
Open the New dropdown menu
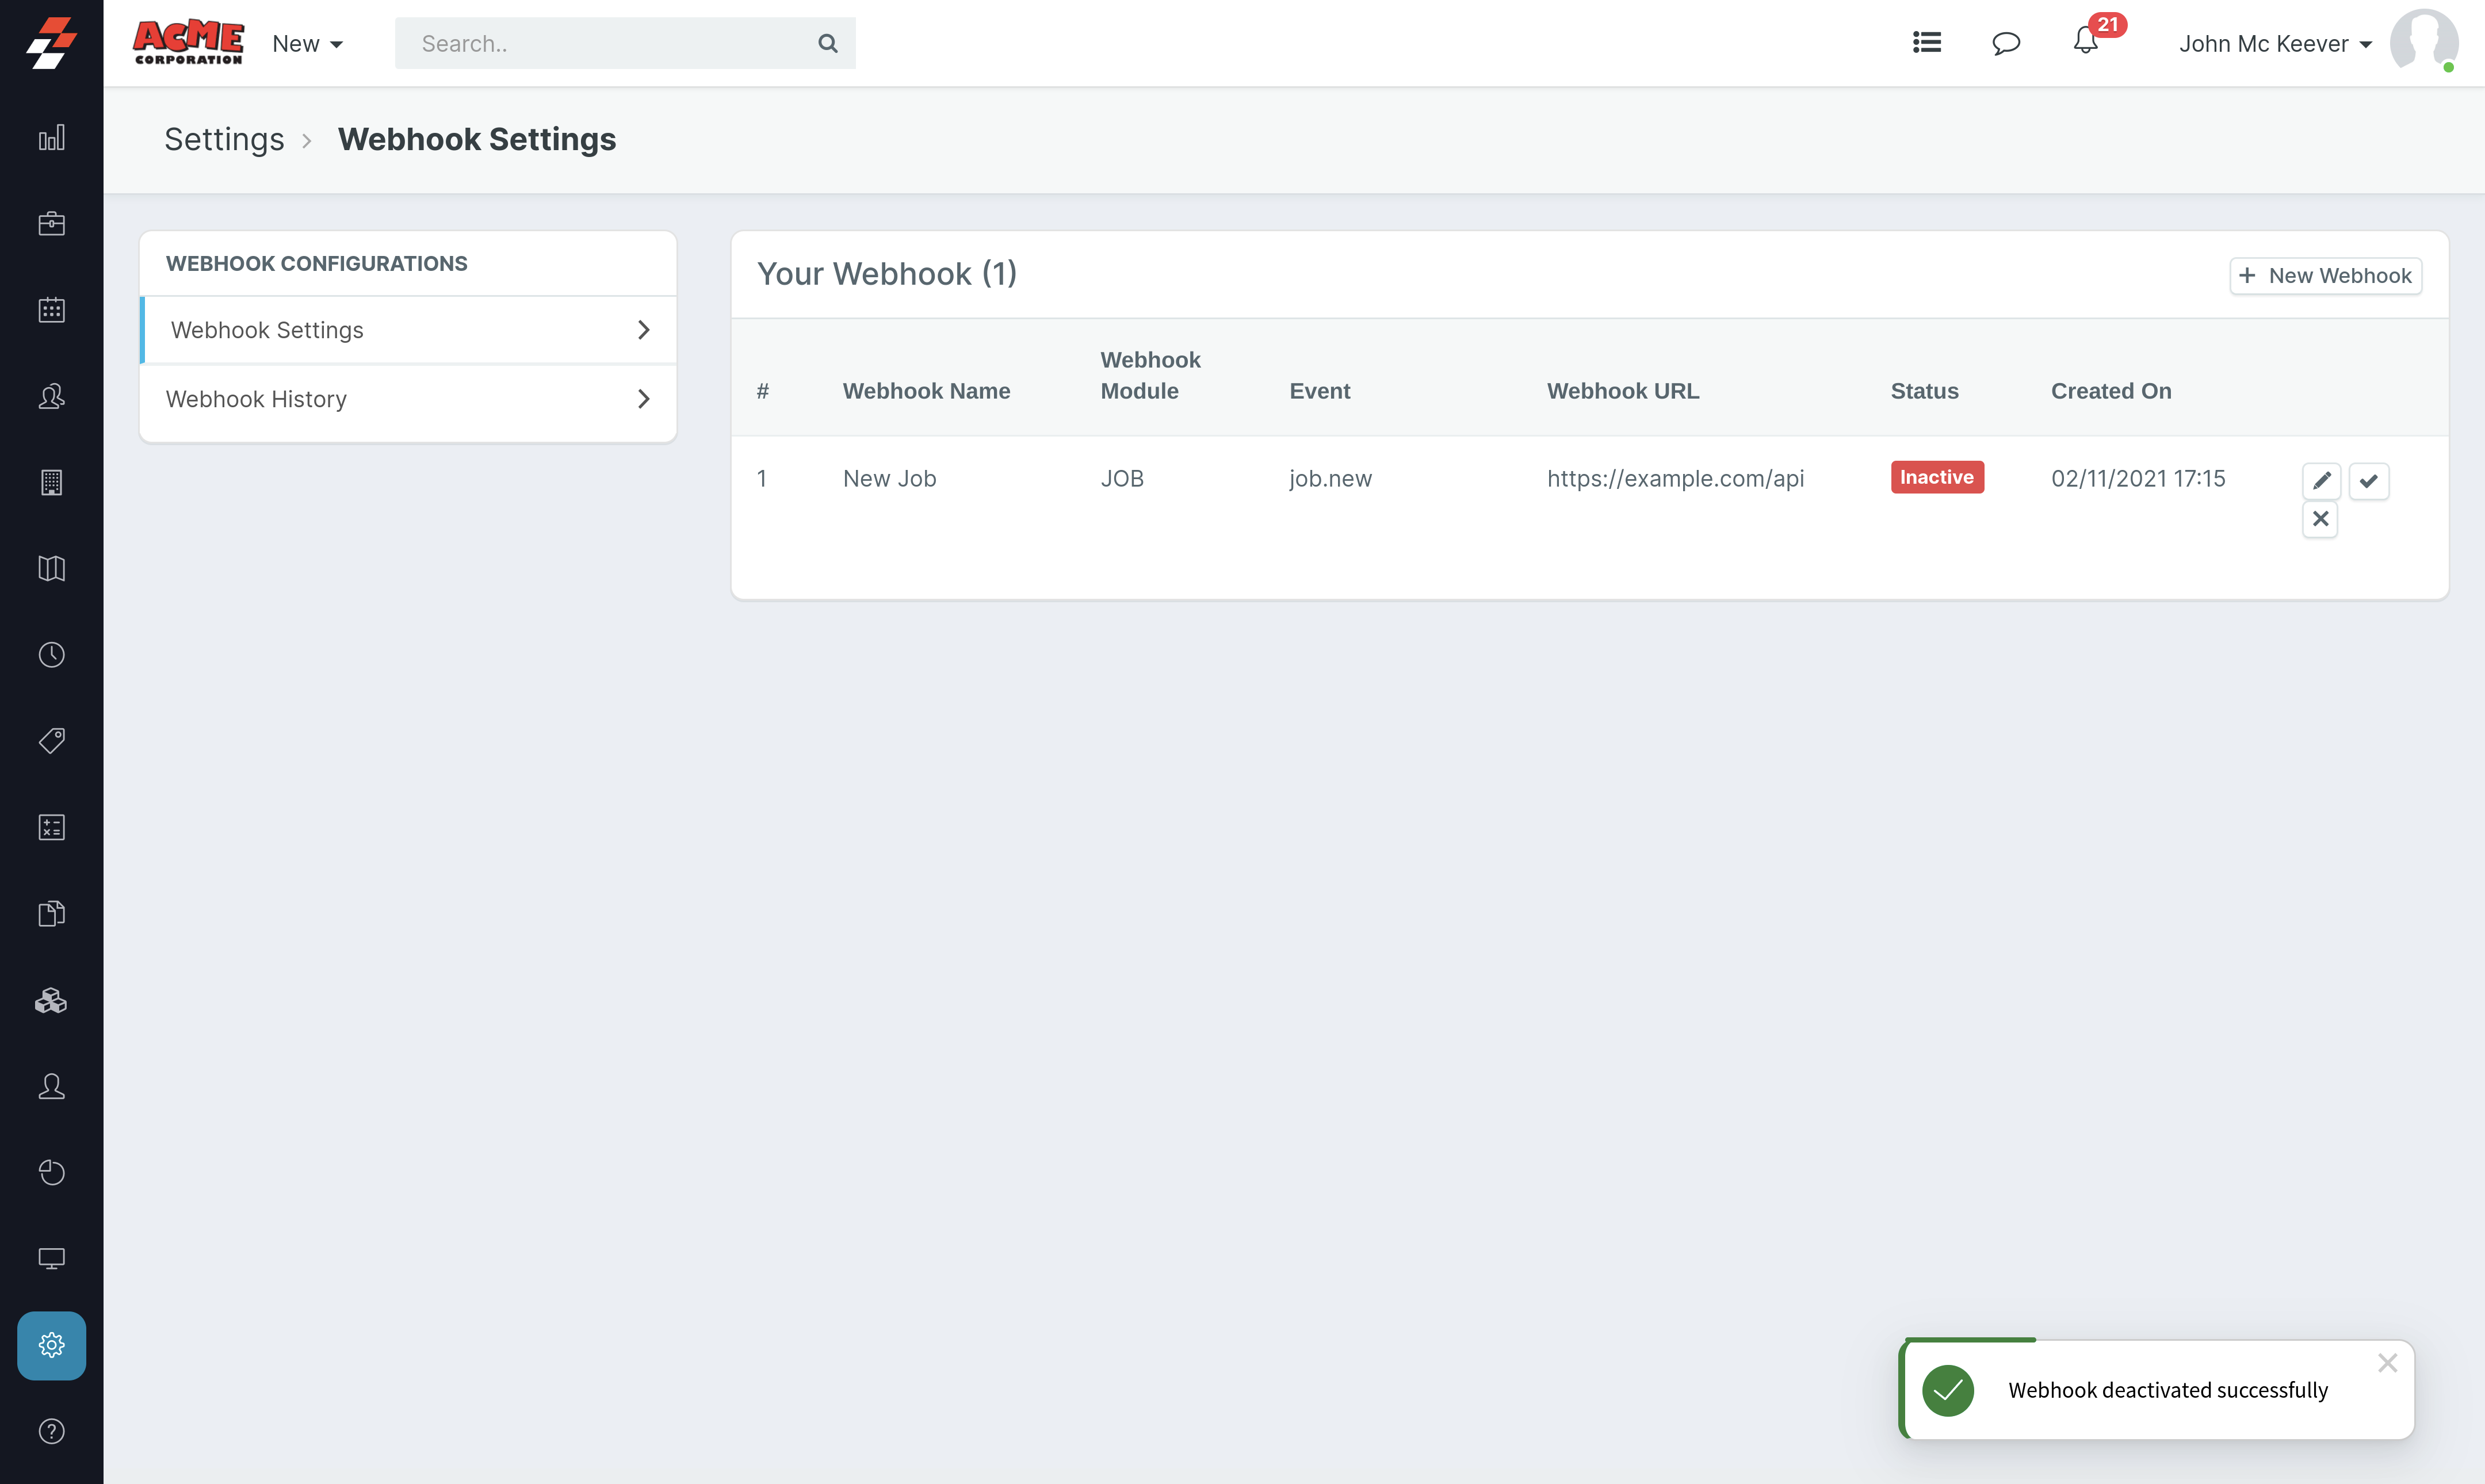coord(307,43)
